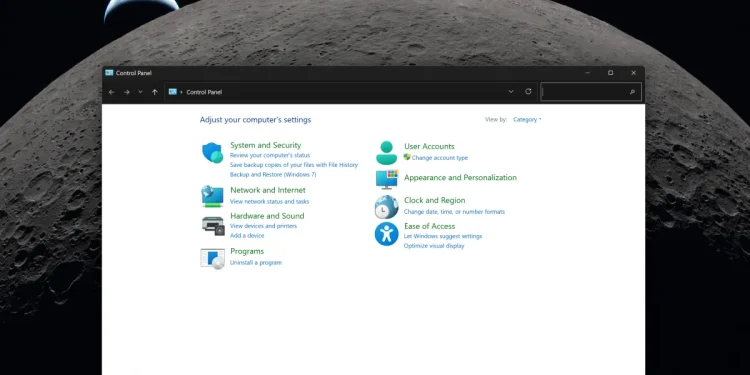Click Optimize visual display
The height and width of the screenshot is (375, 750).
[434, 246]
